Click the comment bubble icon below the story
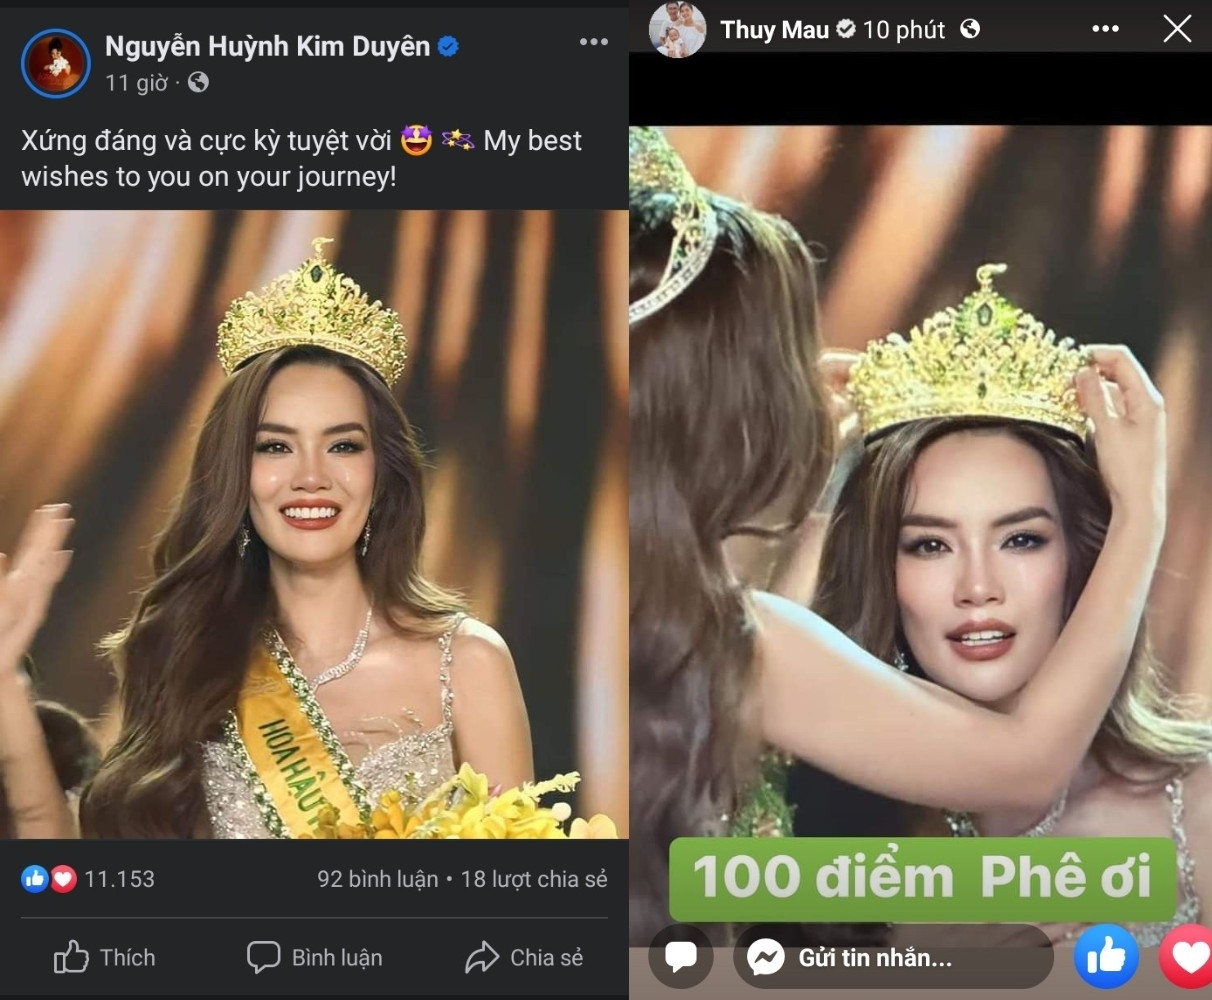This screenshot has width=1212, height=1000. tap(681, 958)
